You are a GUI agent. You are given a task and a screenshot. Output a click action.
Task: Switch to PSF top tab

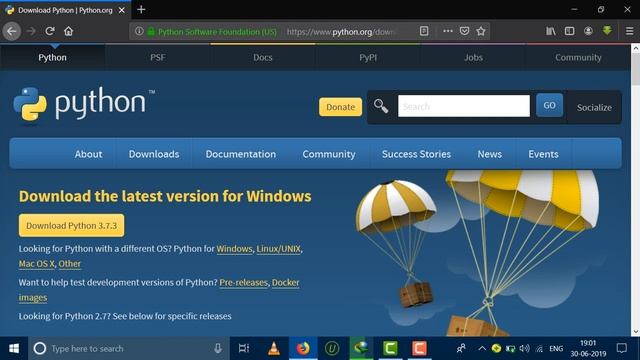click(x=158, y=58)
